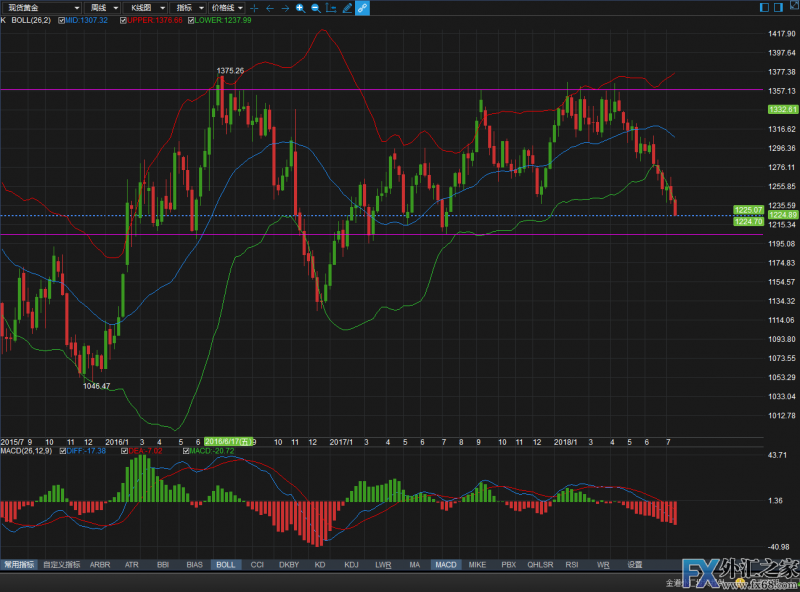Open the 自定义指标 custom indicators button

(x=59, y=565)
